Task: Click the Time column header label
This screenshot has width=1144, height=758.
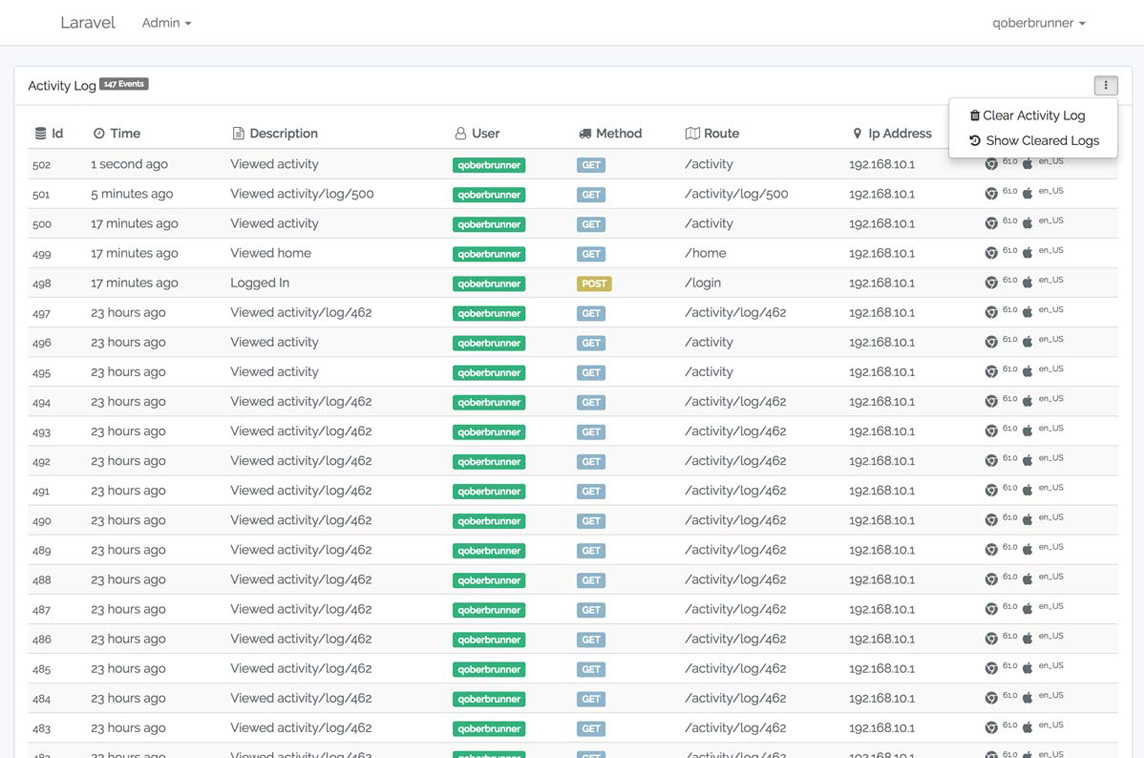Action: coord(125,134)
